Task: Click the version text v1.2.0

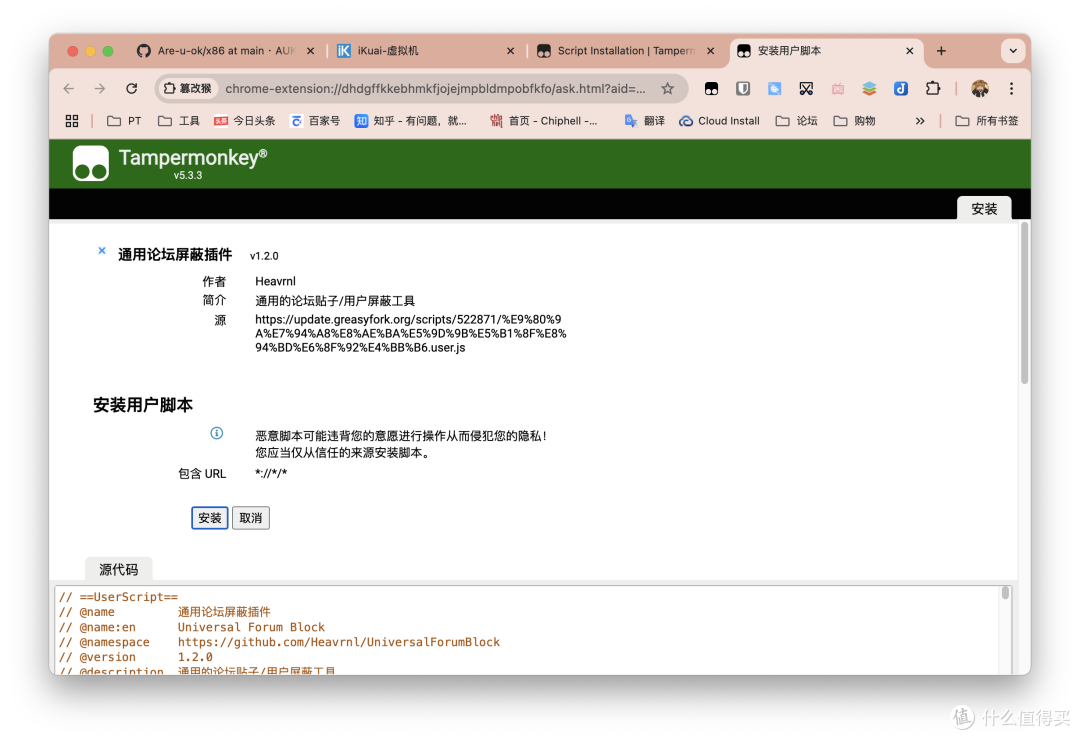Action: (264, 256)
